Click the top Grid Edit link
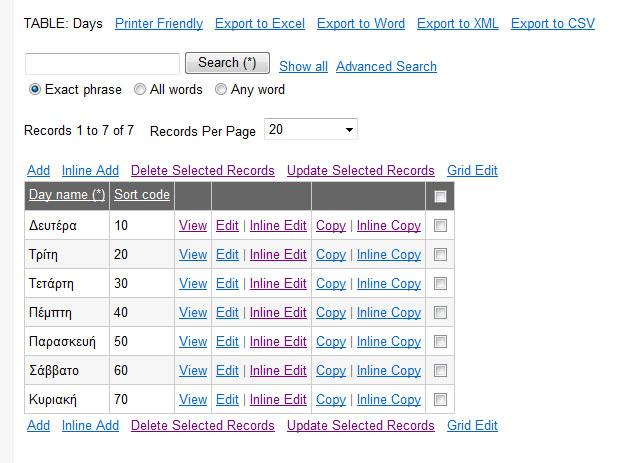617x463 pixels. pos(472,170)
